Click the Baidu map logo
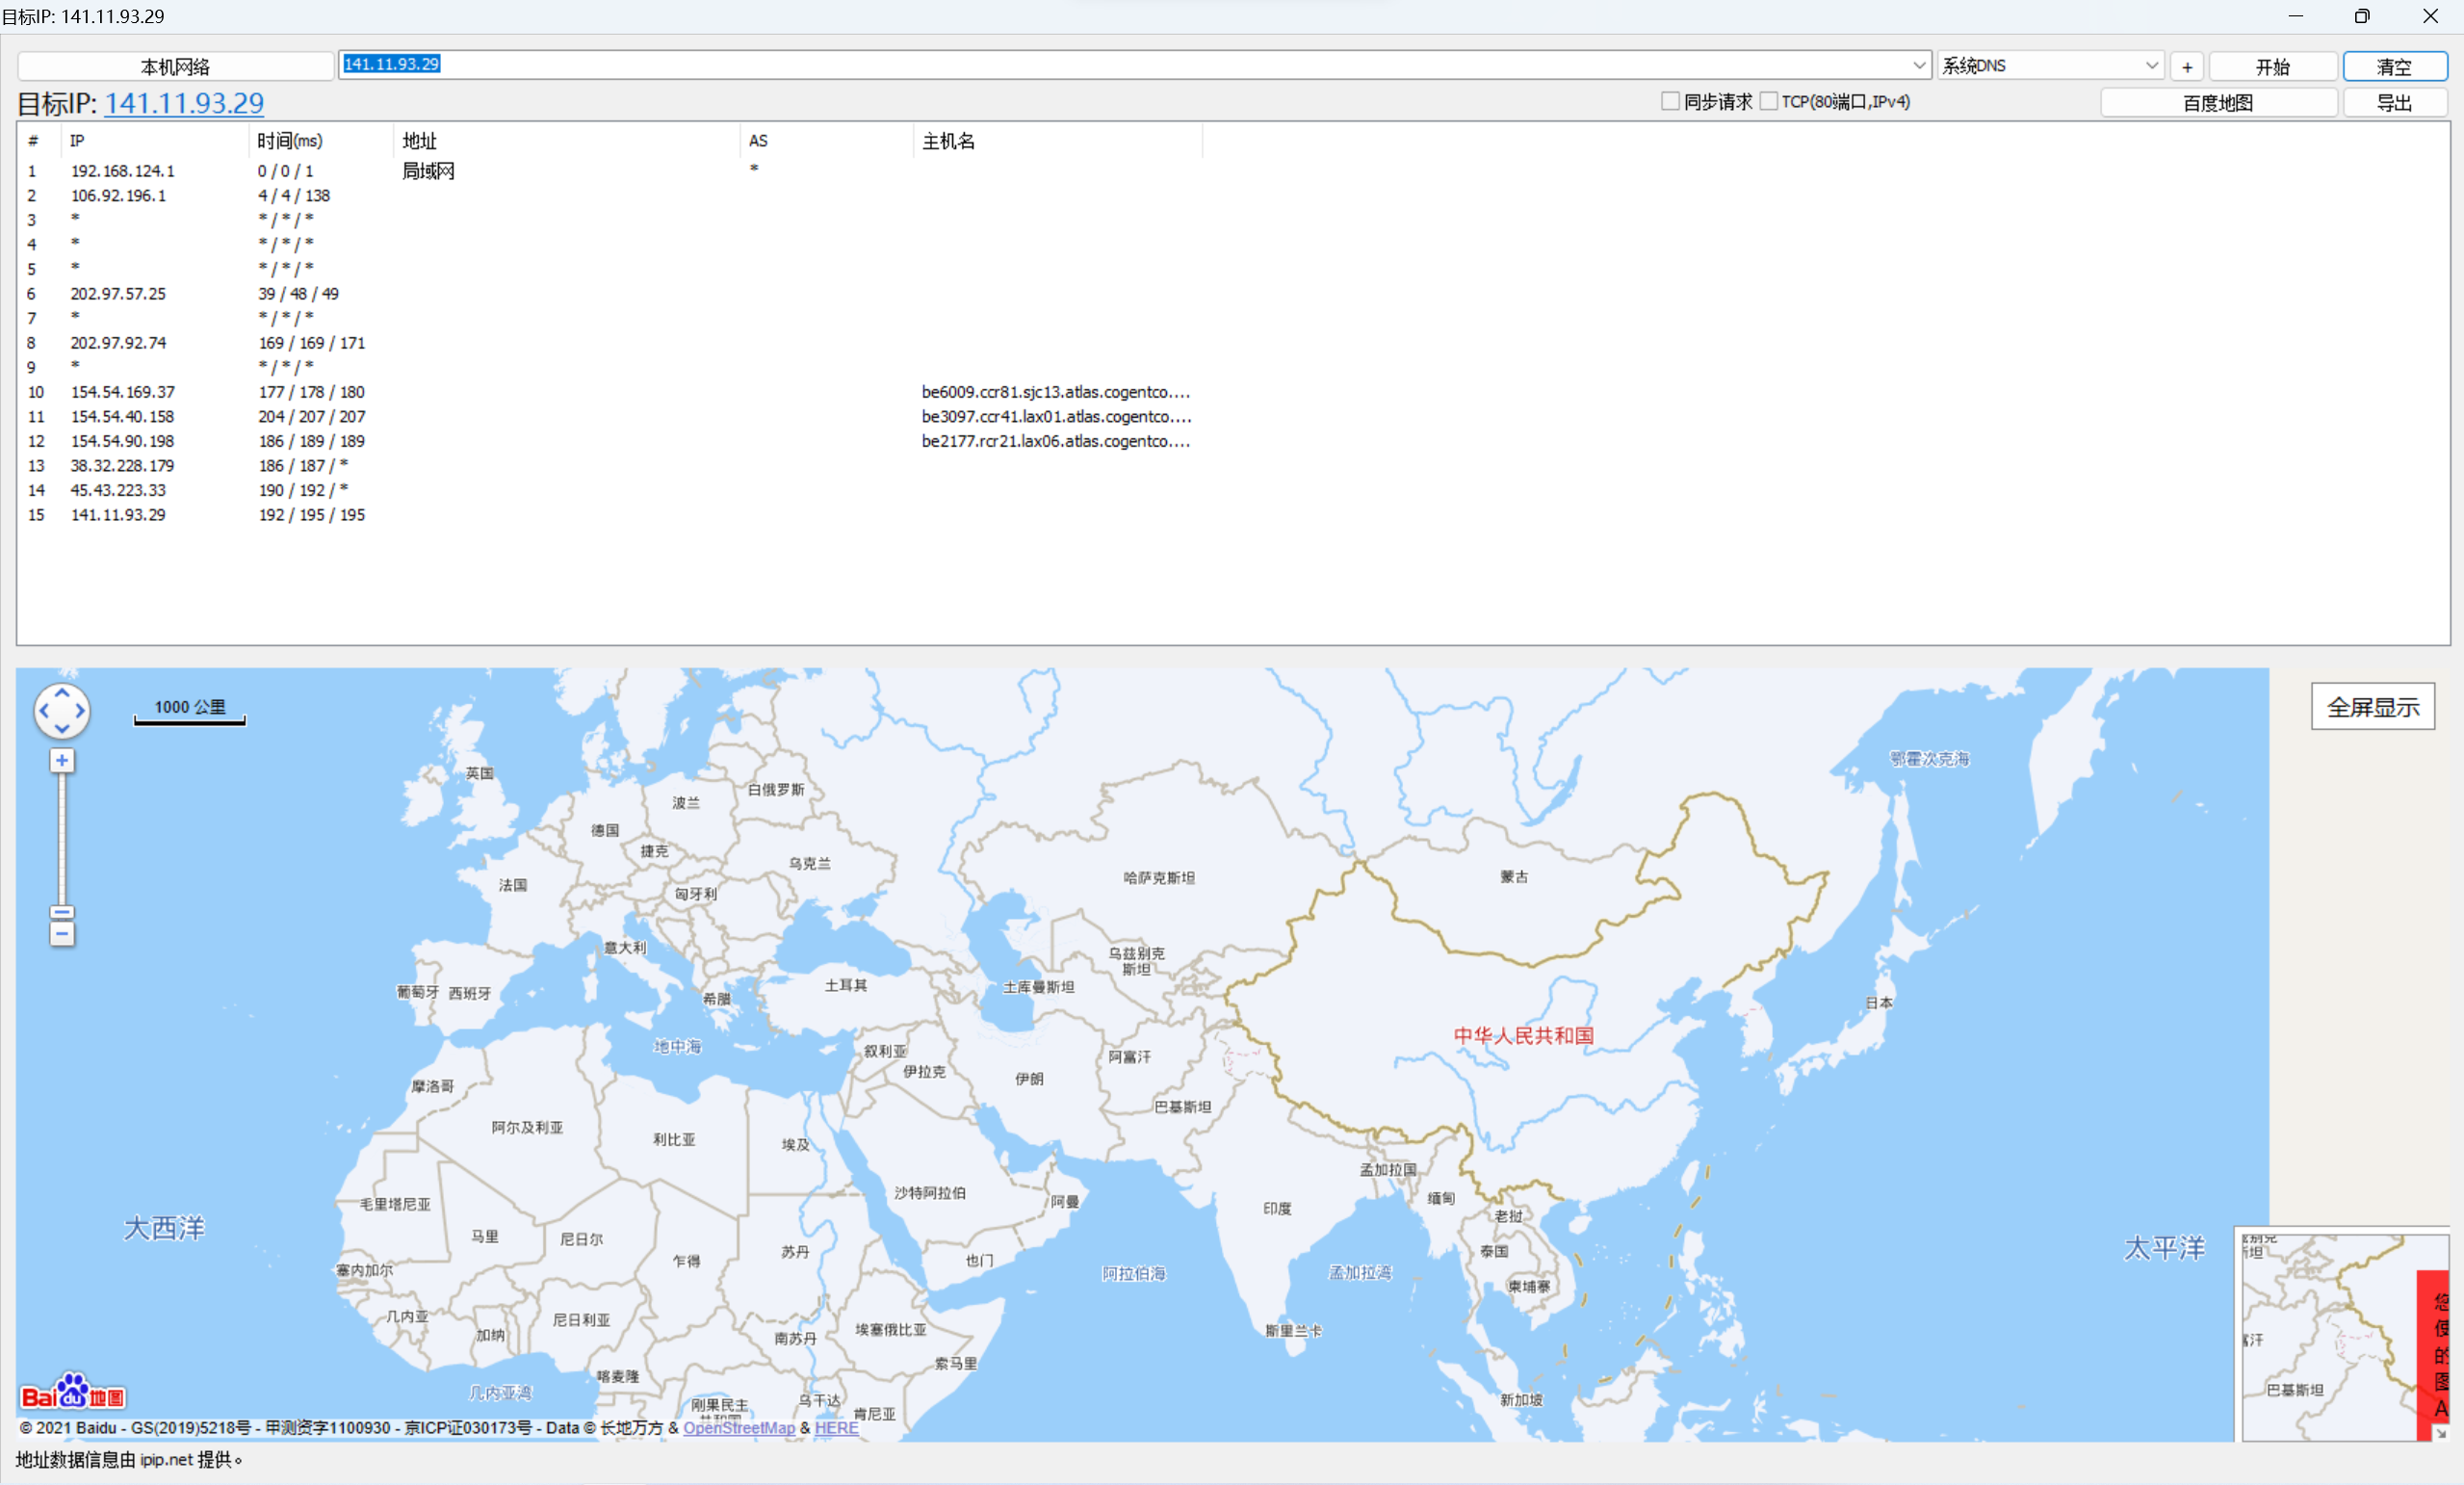The width and height of the screenshot is (2464, 1485). (x=73, y=1393)
